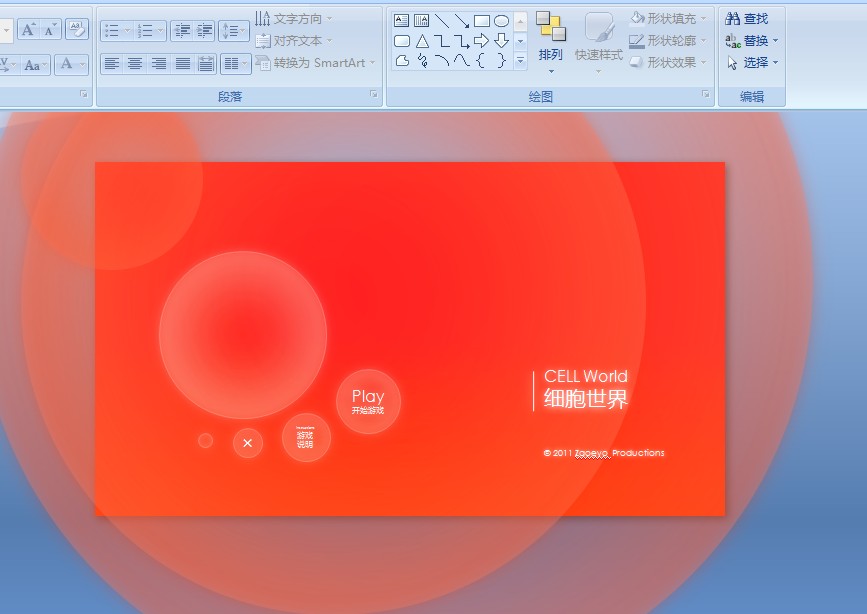Select the elbow connector shape
This screenshot has width=867, height=614.
[441, 41]
